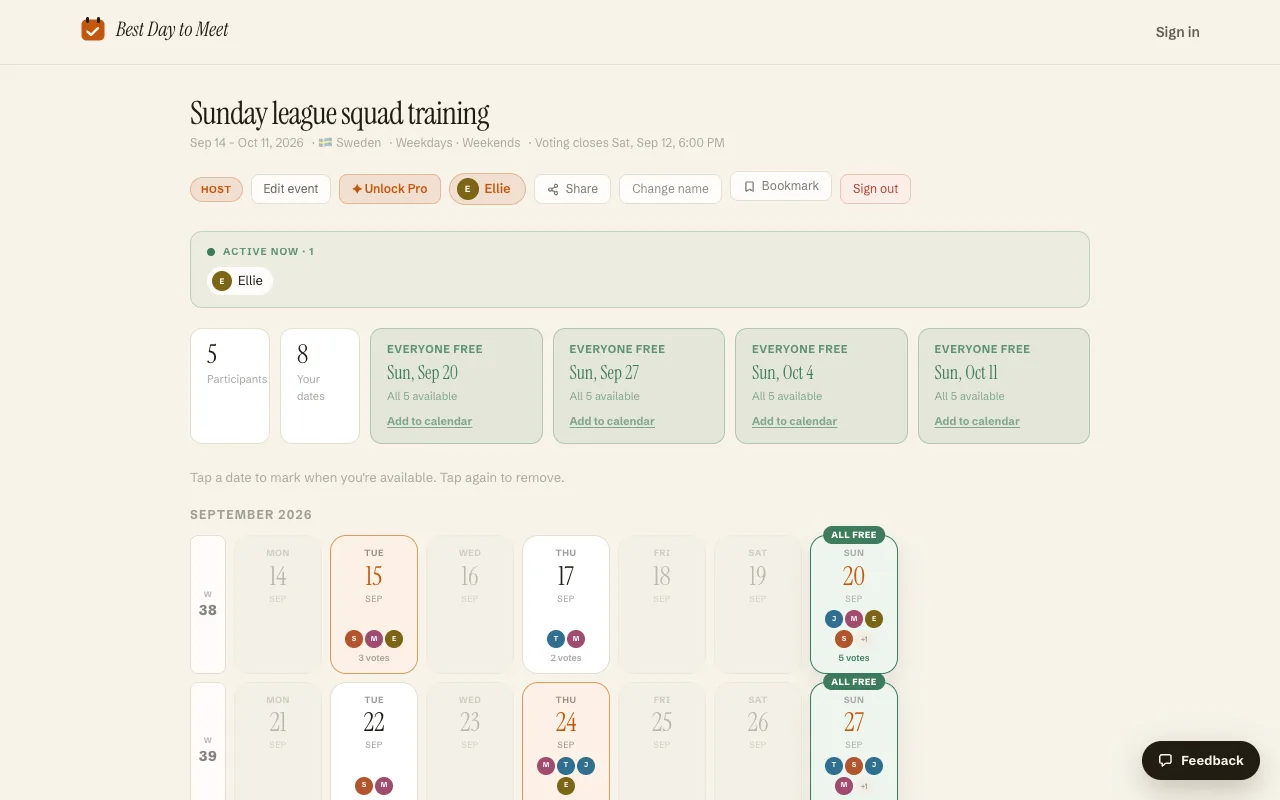The width and height of the screenshot is (1280, 800).
Task: Click the J avatar on Sep 20
Action: [834, 619]
